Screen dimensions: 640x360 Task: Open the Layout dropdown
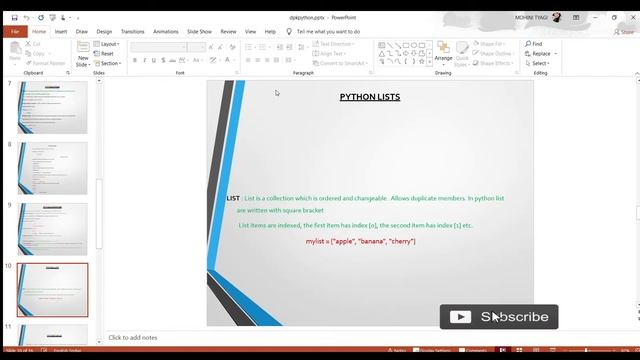(x=107, y=44)
